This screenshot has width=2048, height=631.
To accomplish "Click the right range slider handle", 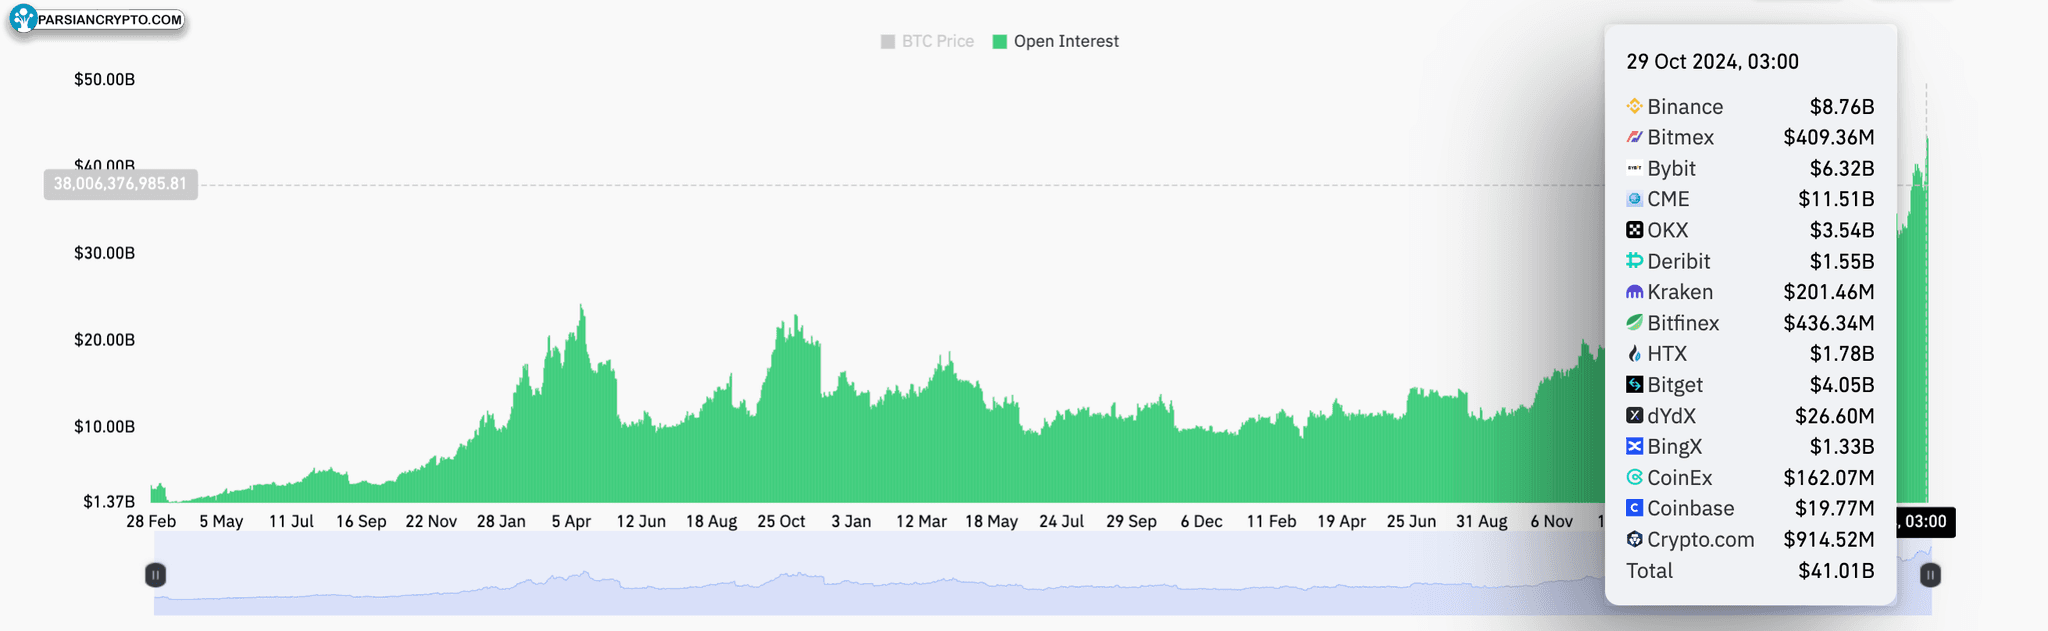I will (1930, 575).
